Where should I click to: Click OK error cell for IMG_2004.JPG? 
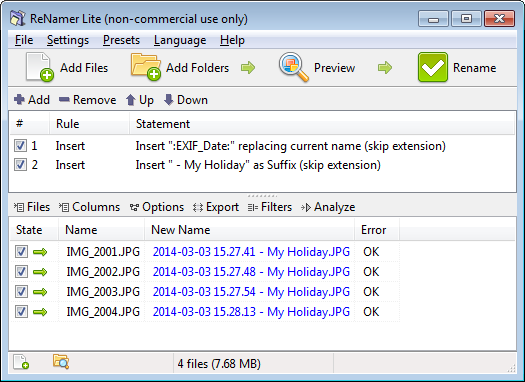click(x=371, y=312)
